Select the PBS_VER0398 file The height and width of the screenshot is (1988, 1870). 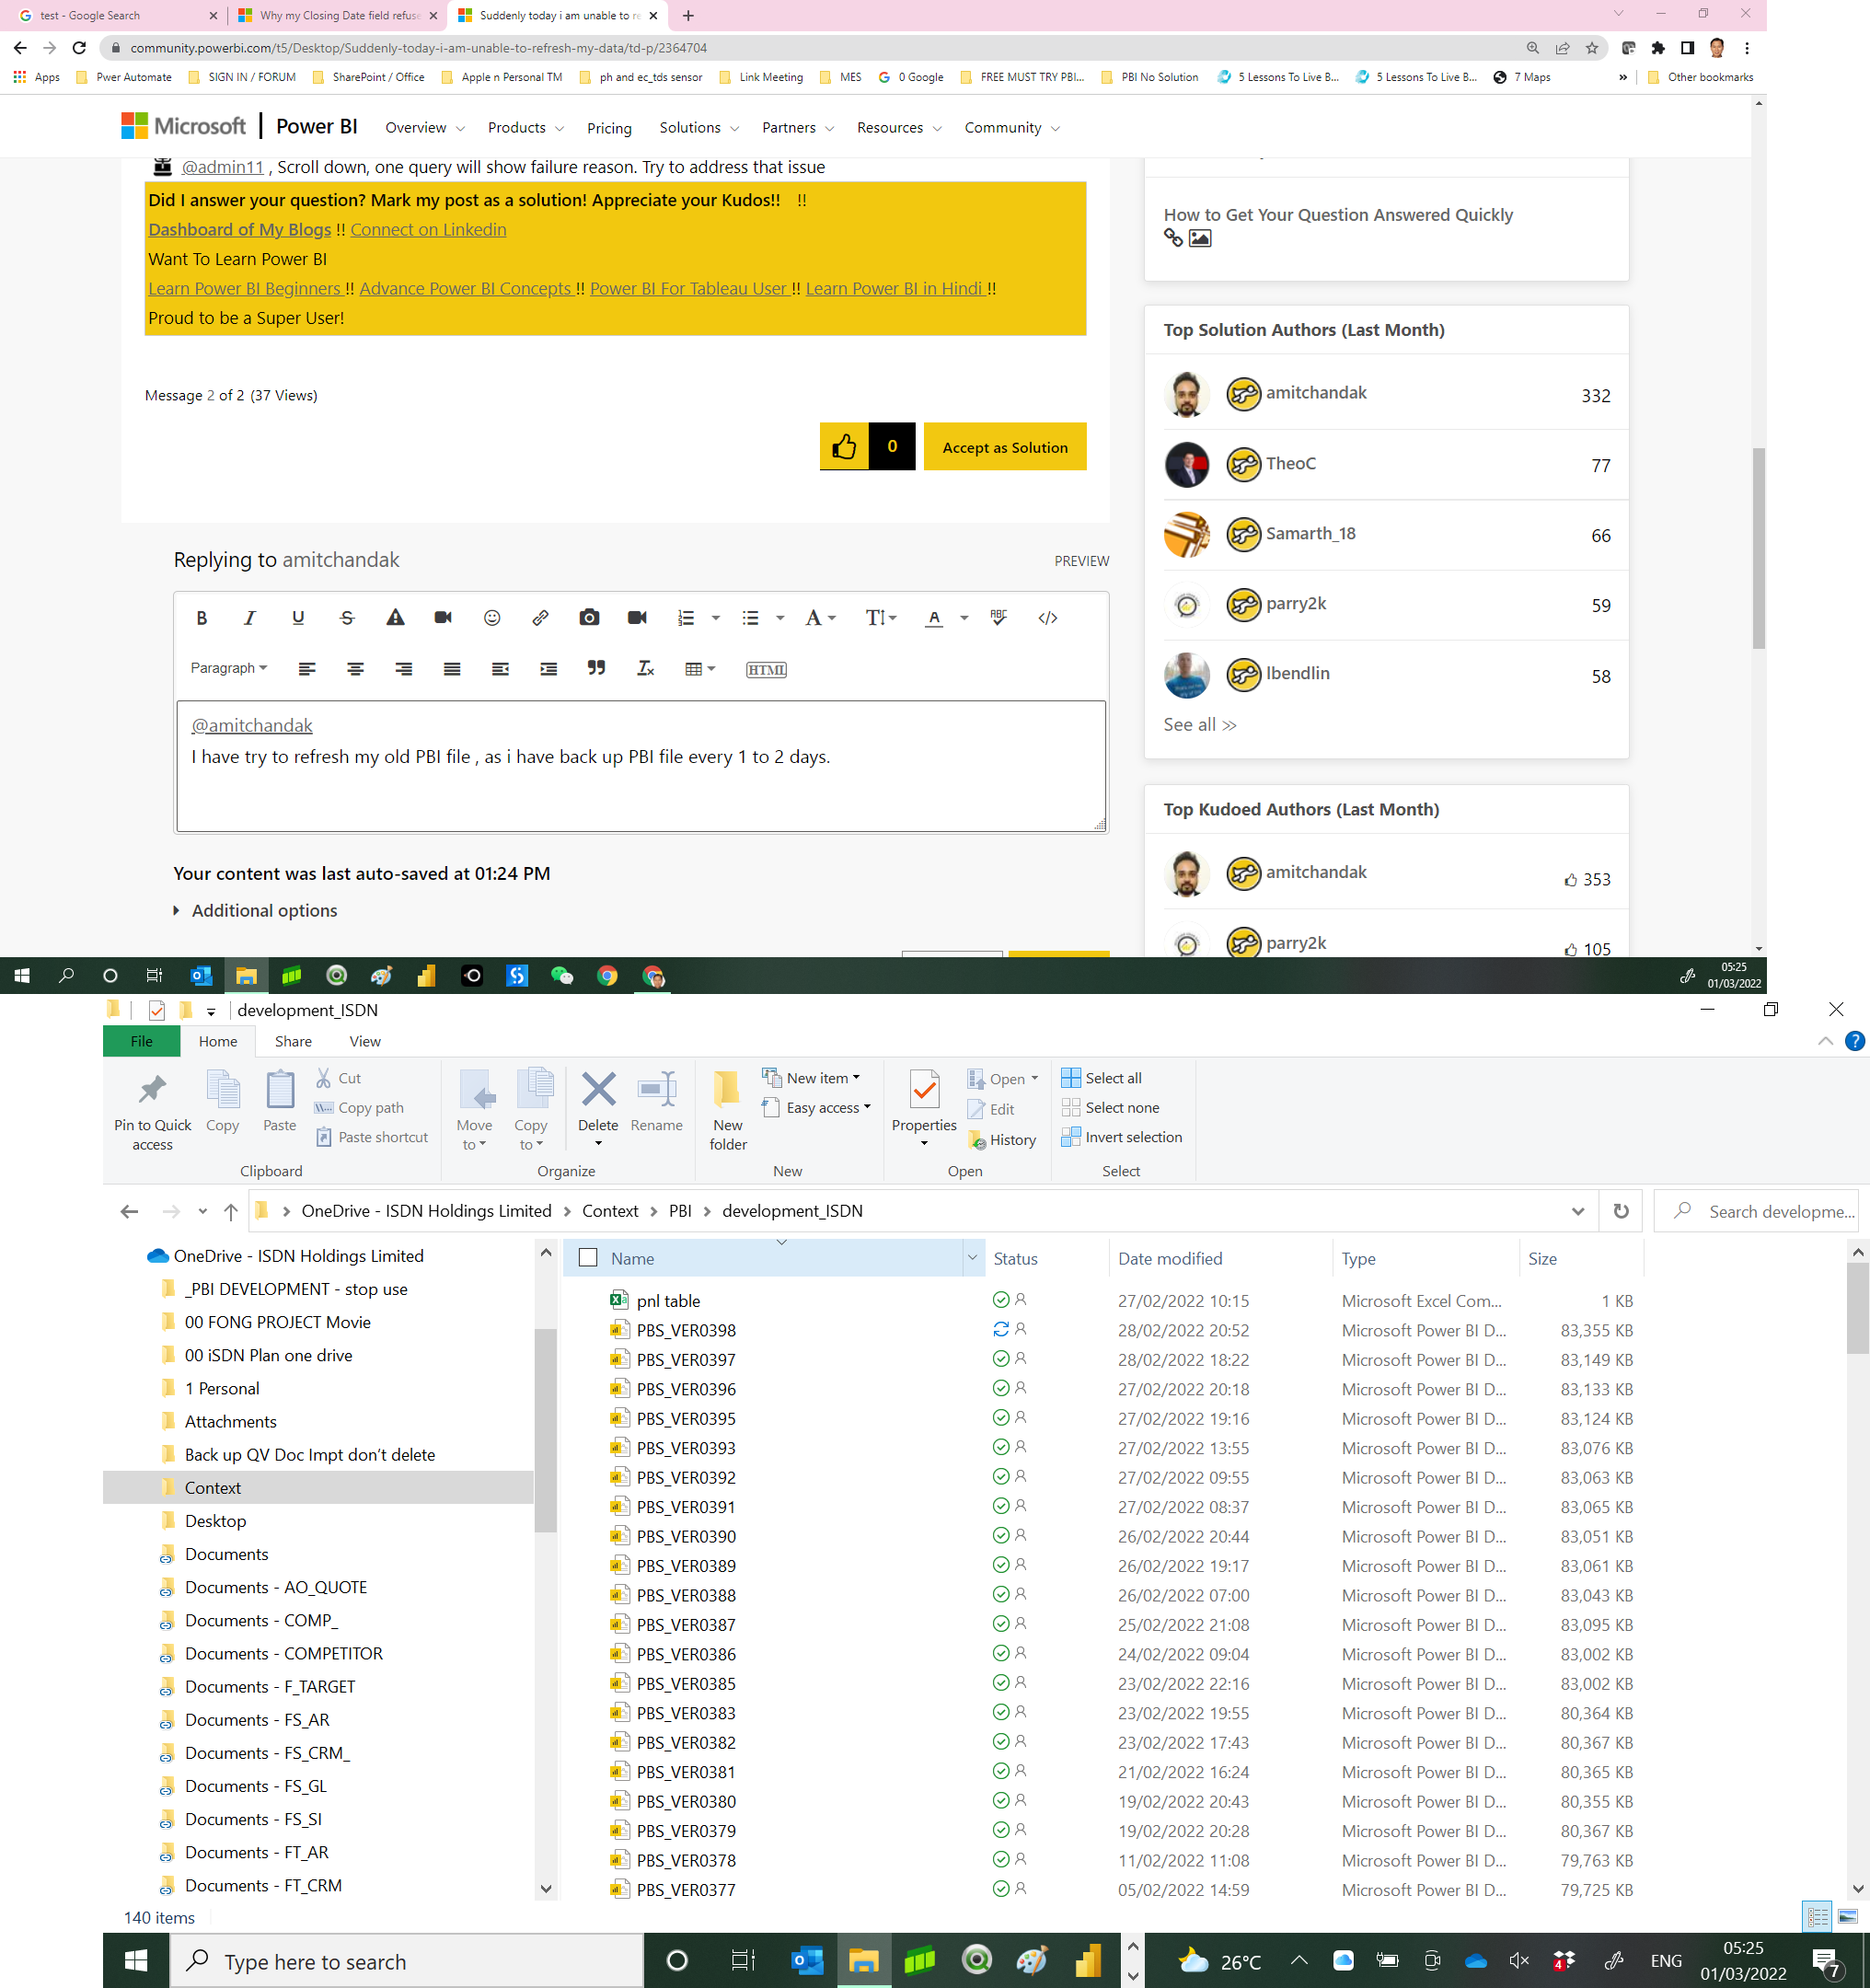[x=685, y=1331]
